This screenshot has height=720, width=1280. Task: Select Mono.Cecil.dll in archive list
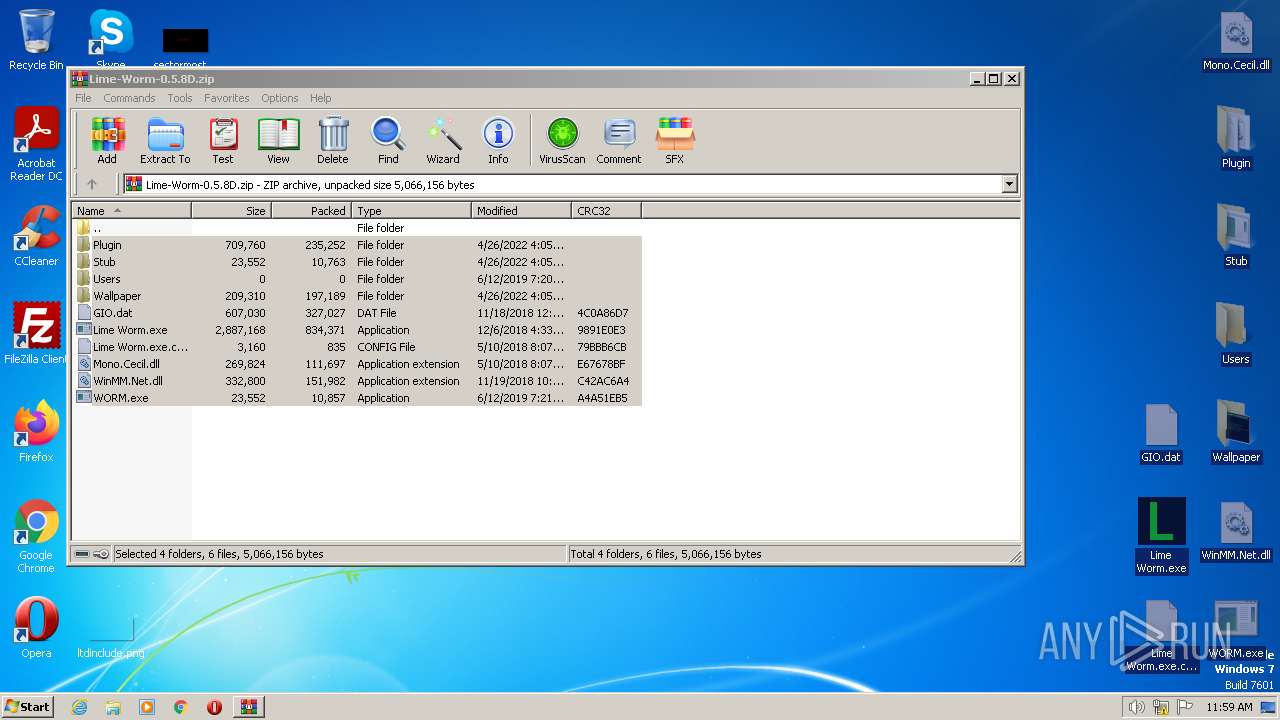[357, 364]
